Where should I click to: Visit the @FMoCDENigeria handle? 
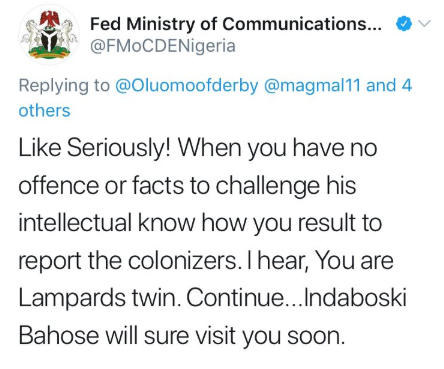pyautogui.click(x=163, y=46)
